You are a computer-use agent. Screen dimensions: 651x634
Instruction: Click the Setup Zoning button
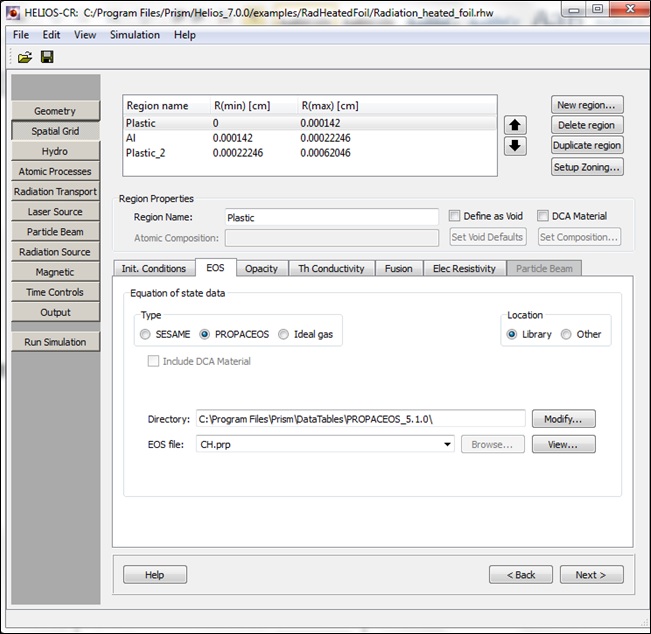tap(587, 167)
